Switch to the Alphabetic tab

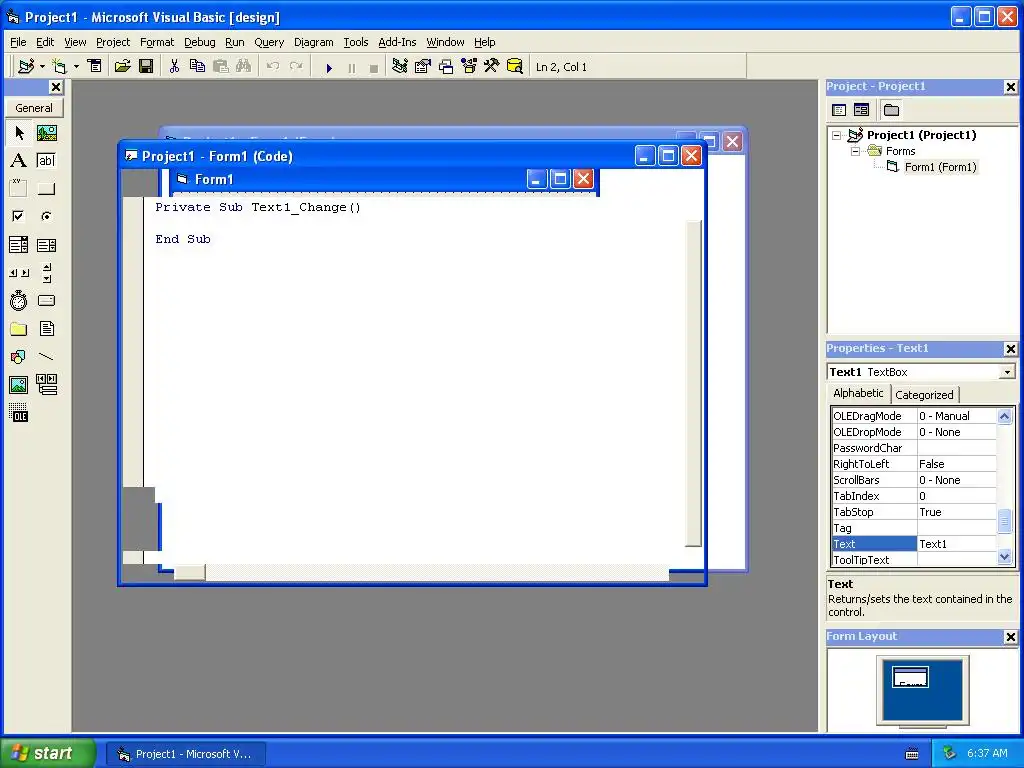(x=858, y=393)
